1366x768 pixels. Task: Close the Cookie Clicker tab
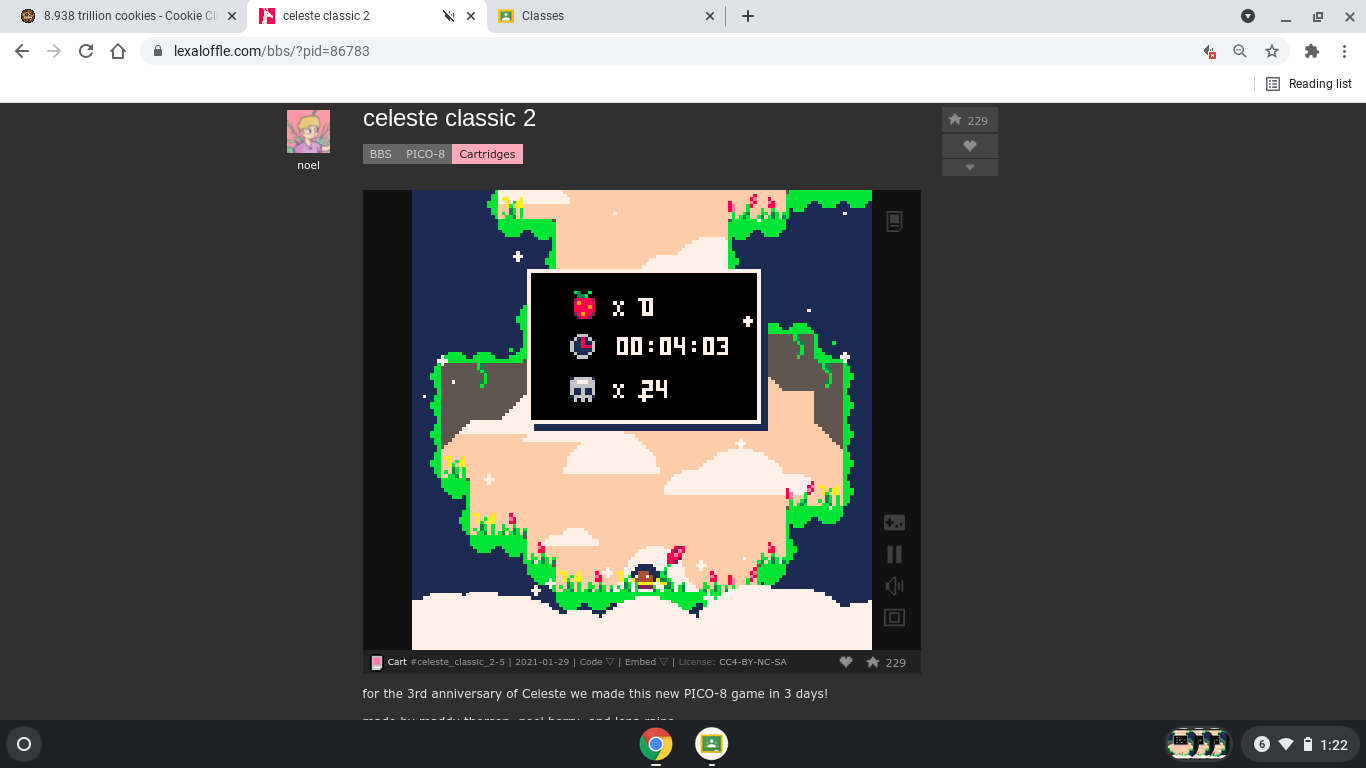click(232, 16)
